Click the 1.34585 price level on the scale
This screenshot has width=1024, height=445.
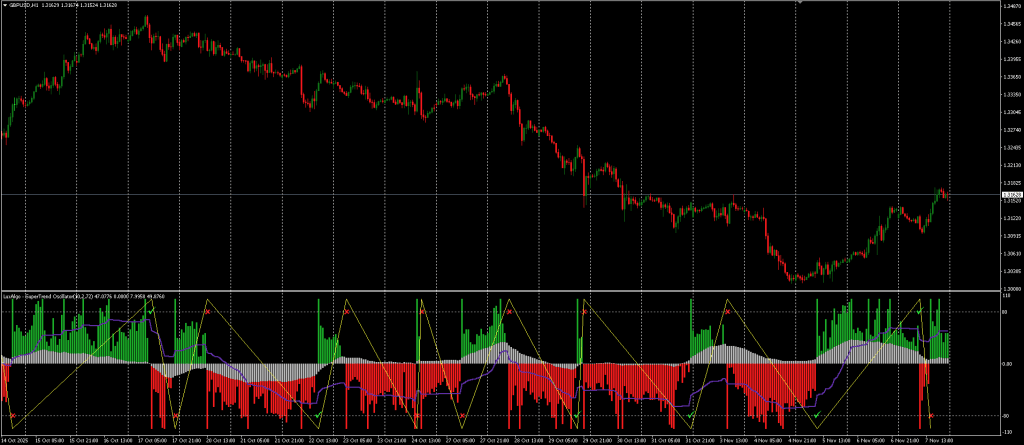click(x=1010, y=24)
